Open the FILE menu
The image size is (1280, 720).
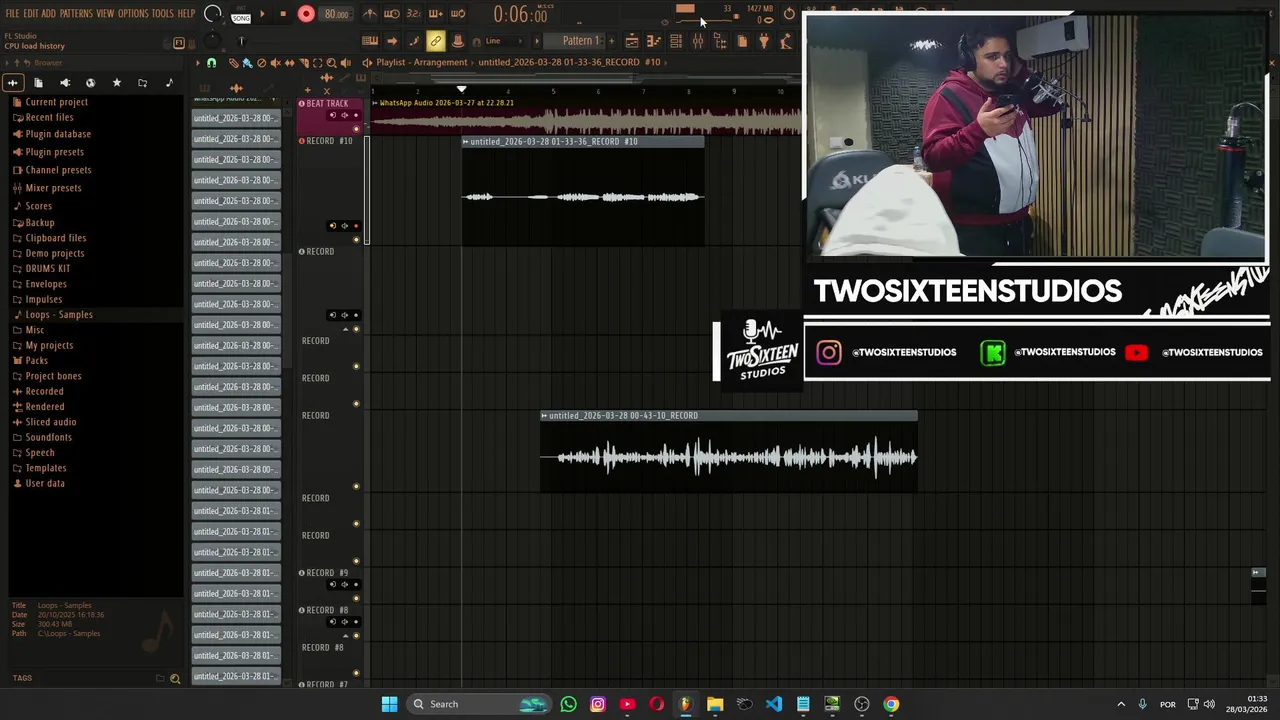click(12, 13)
